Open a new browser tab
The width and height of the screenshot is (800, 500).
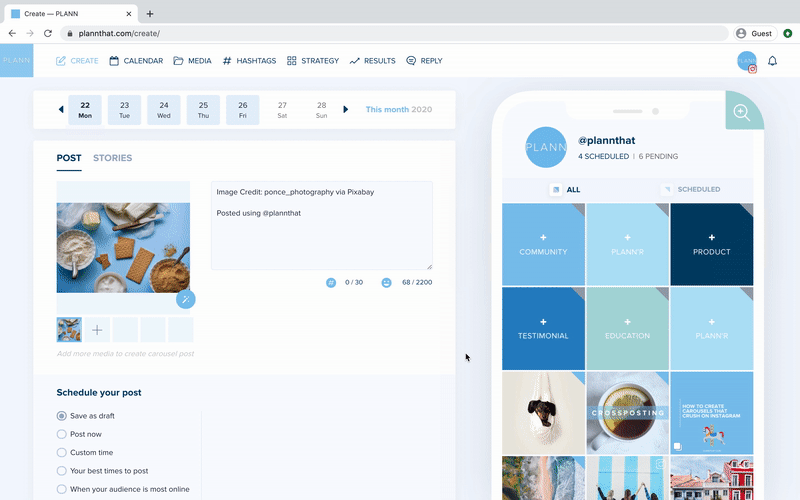click(x=149, y=14)
